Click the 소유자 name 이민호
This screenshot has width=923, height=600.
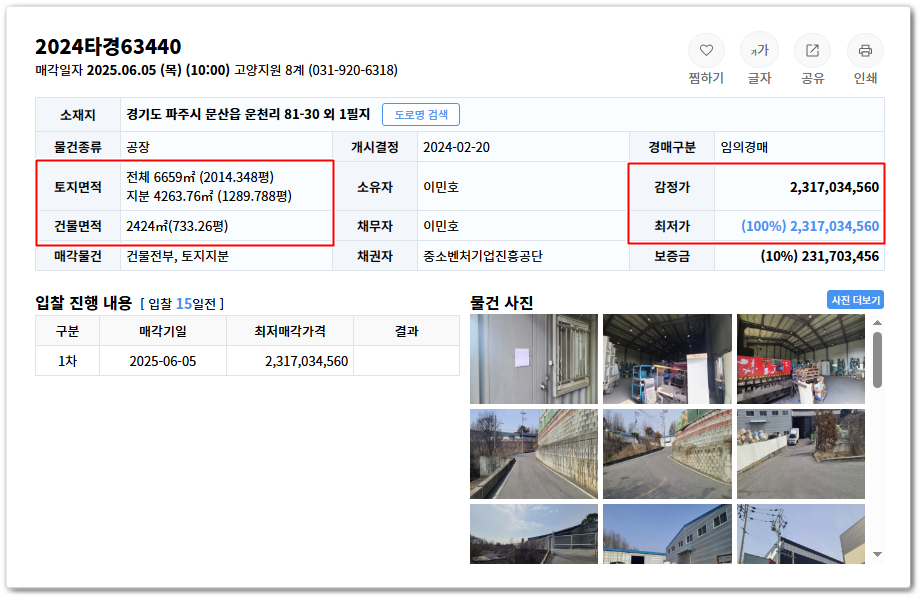[441, 187]
